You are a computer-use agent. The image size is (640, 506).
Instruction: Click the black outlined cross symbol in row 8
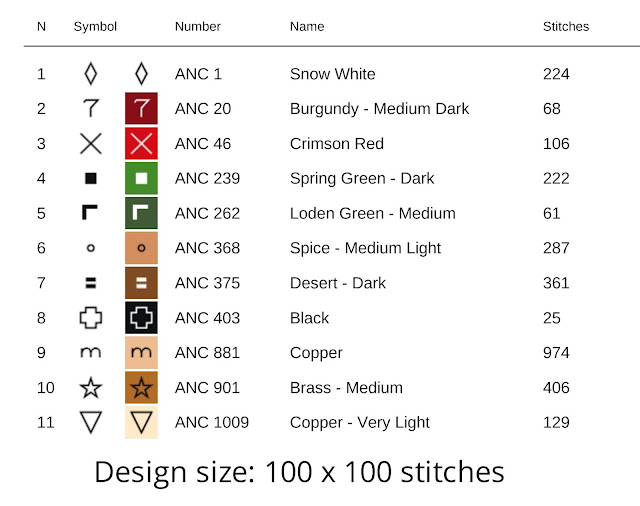click(91, 317)
